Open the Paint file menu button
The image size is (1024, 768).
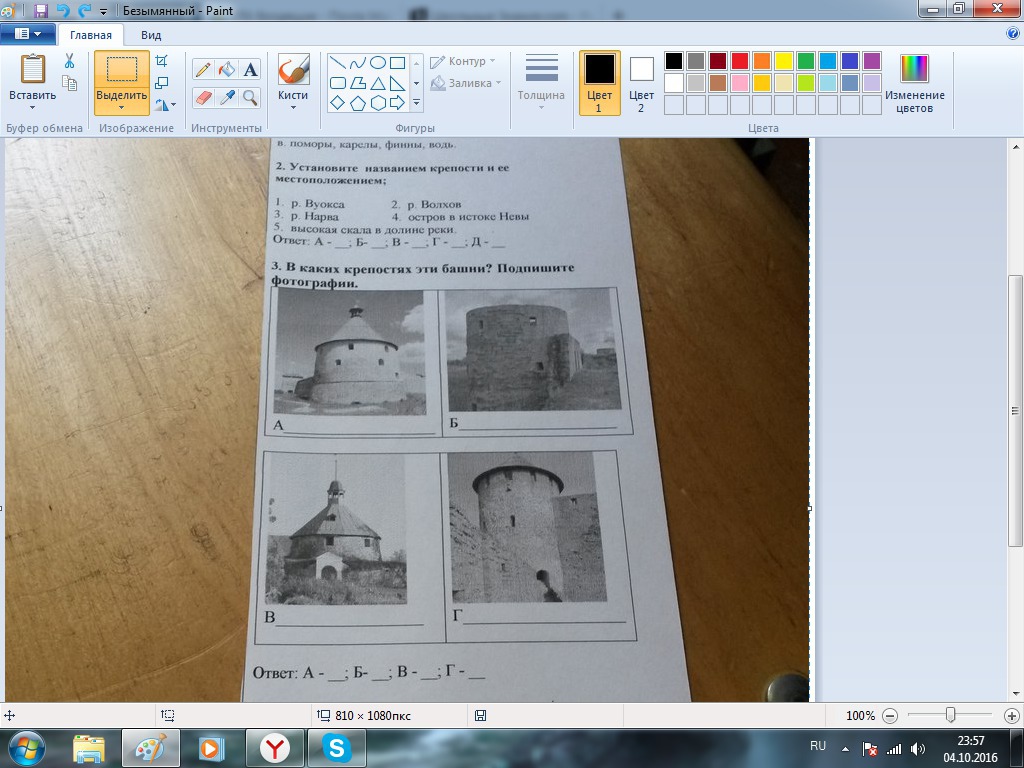27,34
